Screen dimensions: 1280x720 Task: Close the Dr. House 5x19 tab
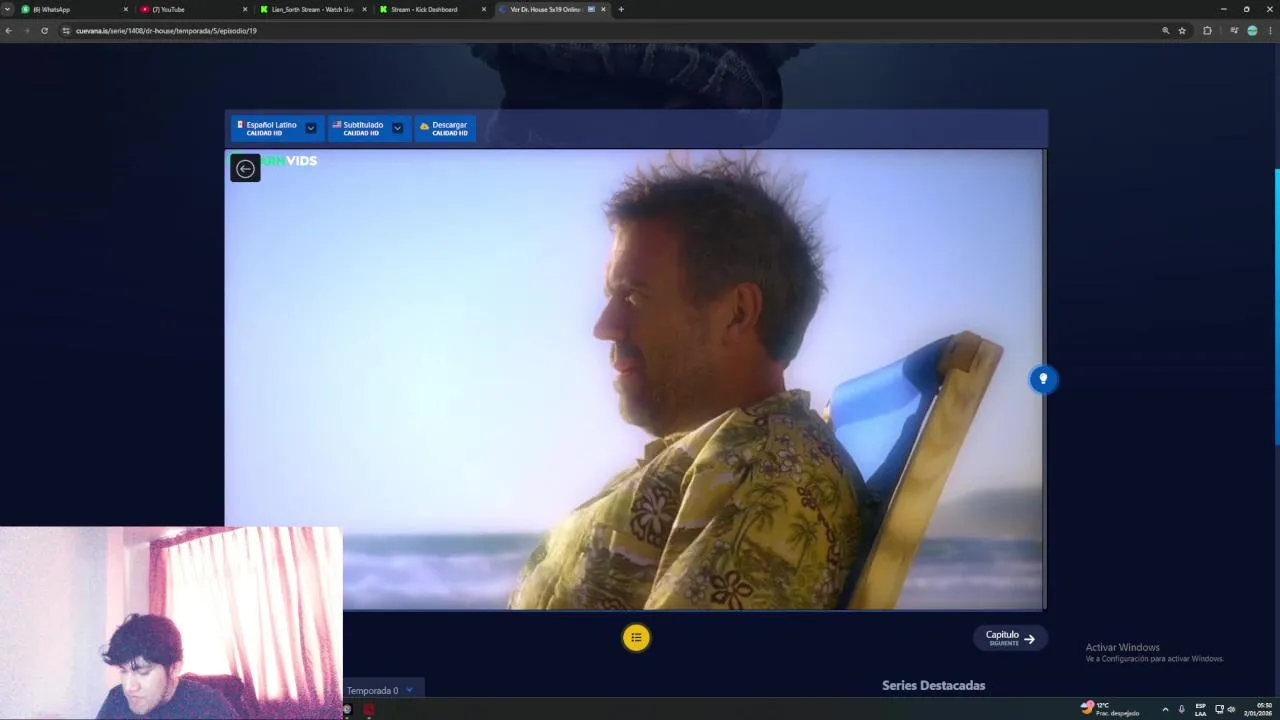click(603, 9)
